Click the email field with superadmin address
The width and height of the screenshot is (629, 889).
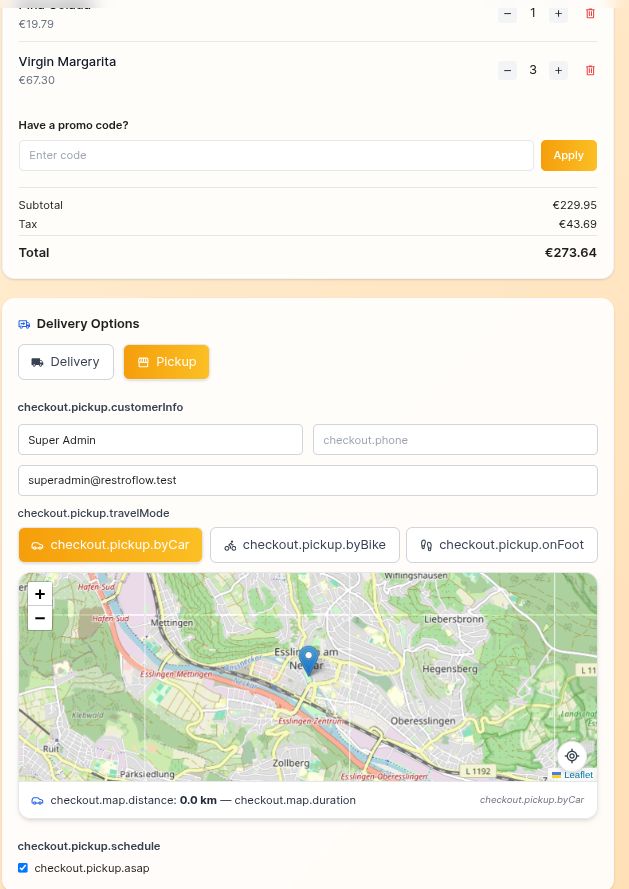(308, 480)
